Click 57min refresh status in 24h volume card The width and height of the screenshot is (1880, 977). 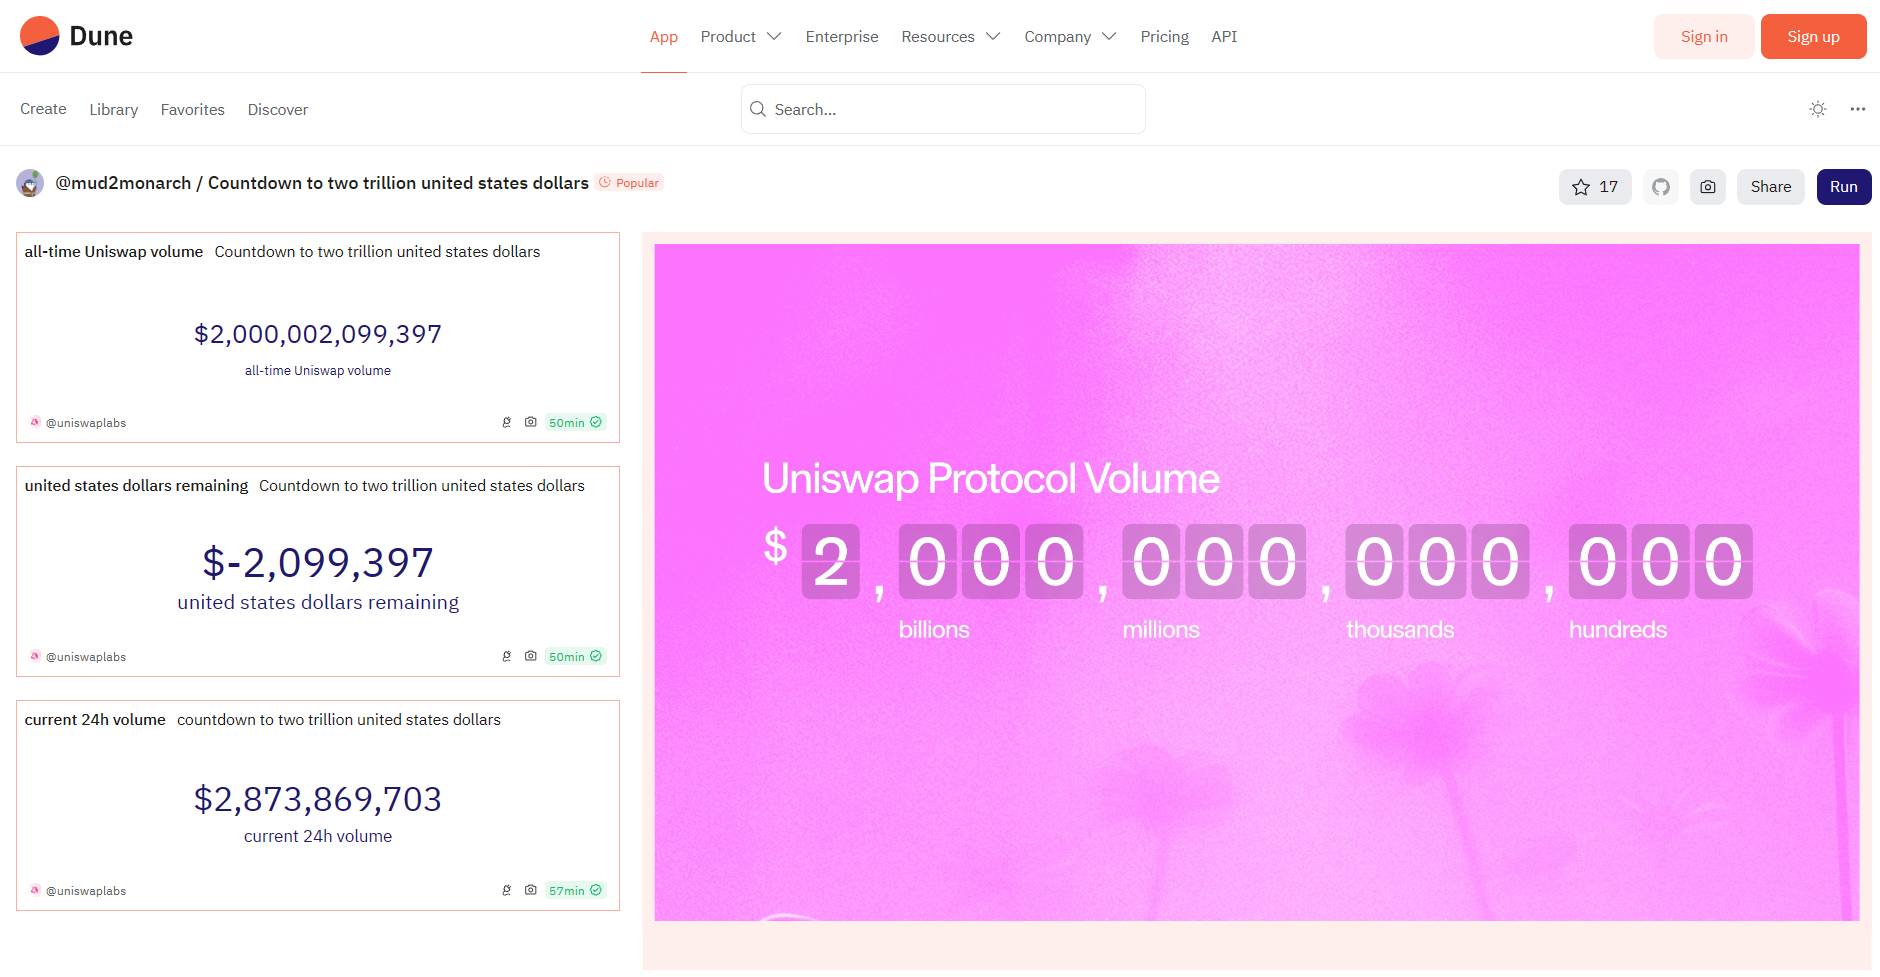point(575,890)
